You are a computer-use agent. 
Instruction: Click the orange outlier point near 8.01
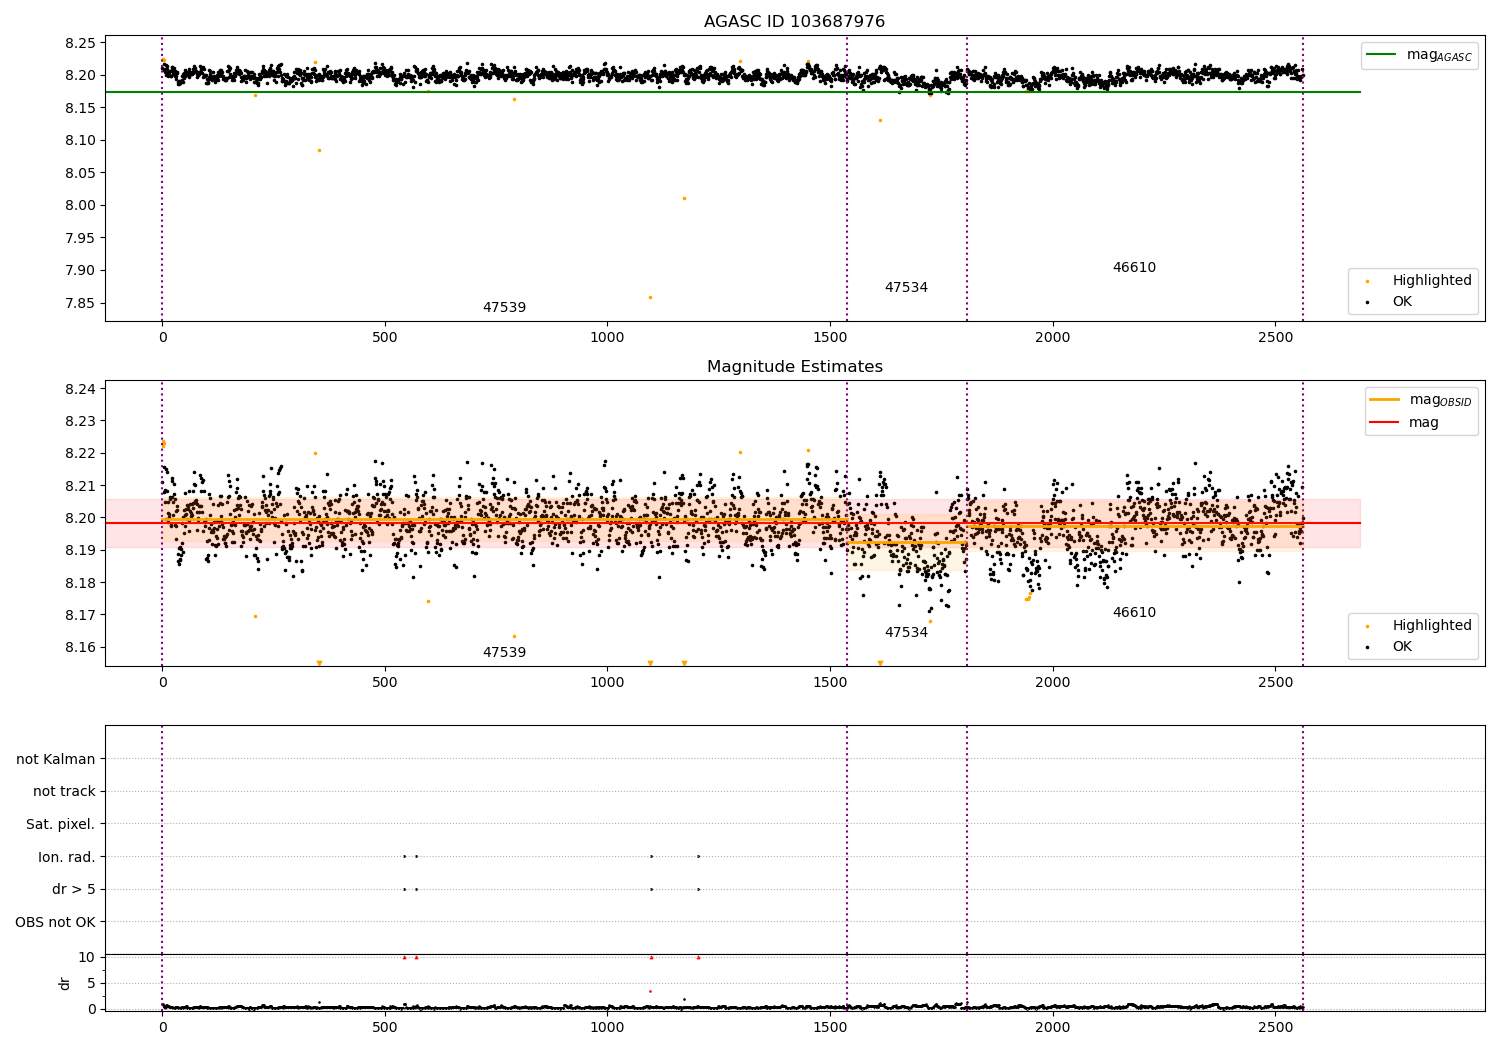(x=684, y=198)
